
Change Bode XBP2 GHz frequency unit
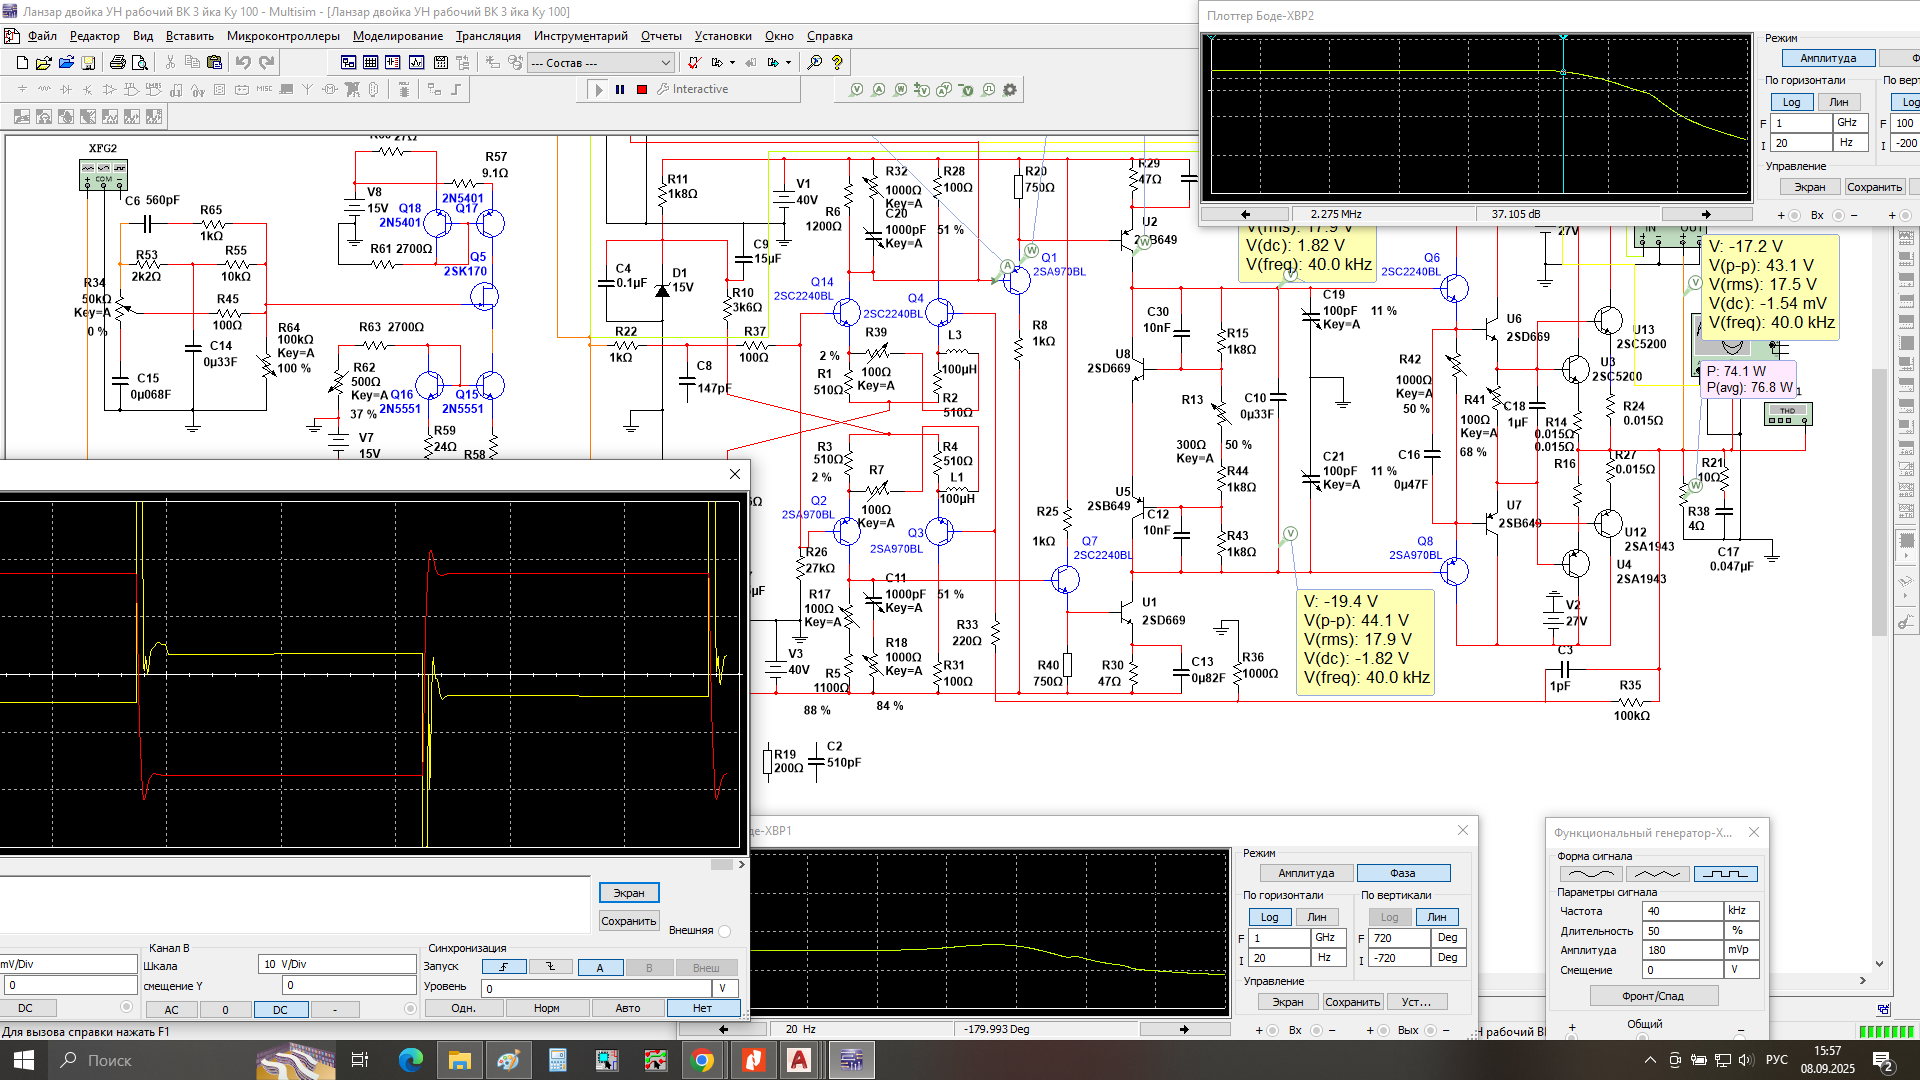click(x=1850, y=123)
